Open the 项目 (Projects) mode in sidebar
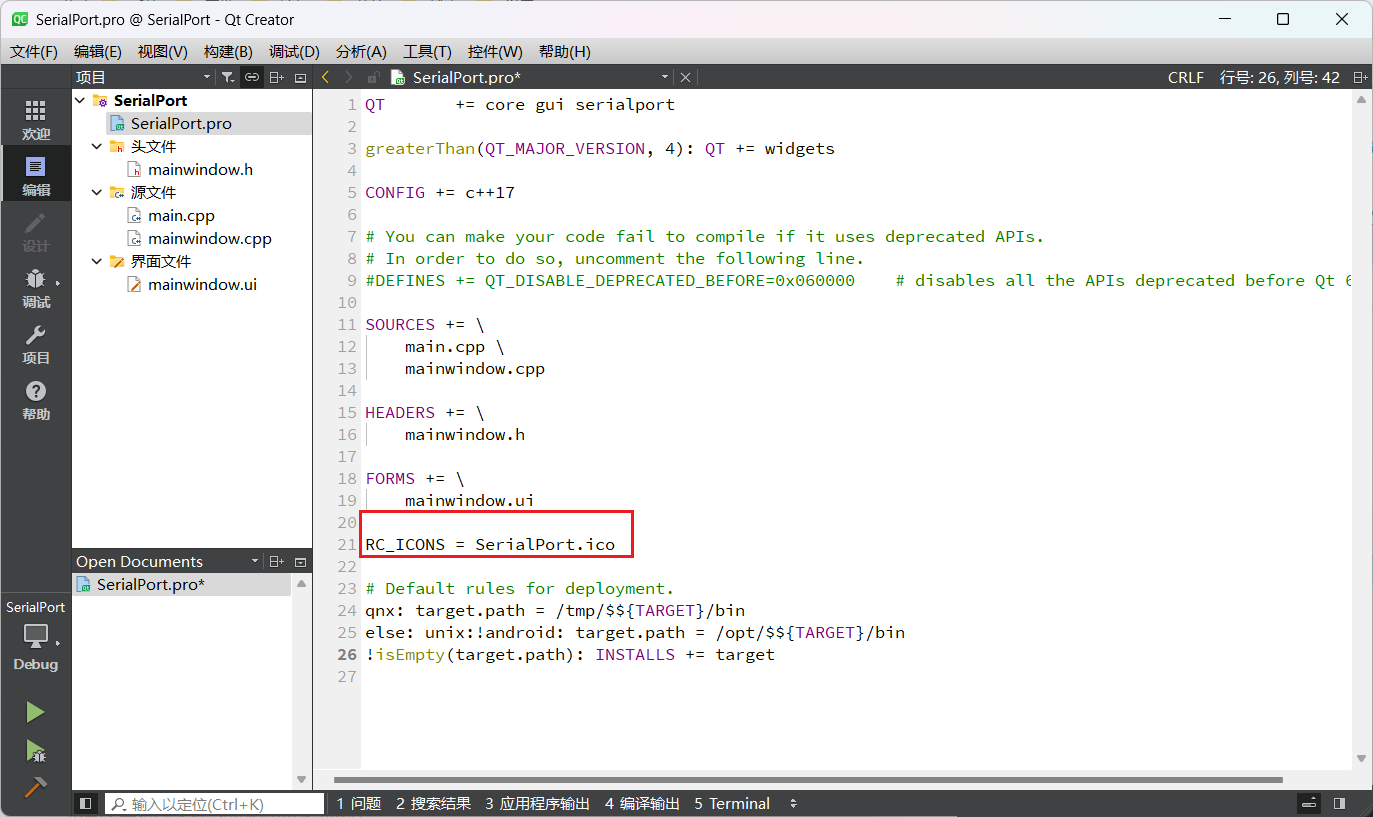This screenshot has width=1373, height=817. click(35, 344)
